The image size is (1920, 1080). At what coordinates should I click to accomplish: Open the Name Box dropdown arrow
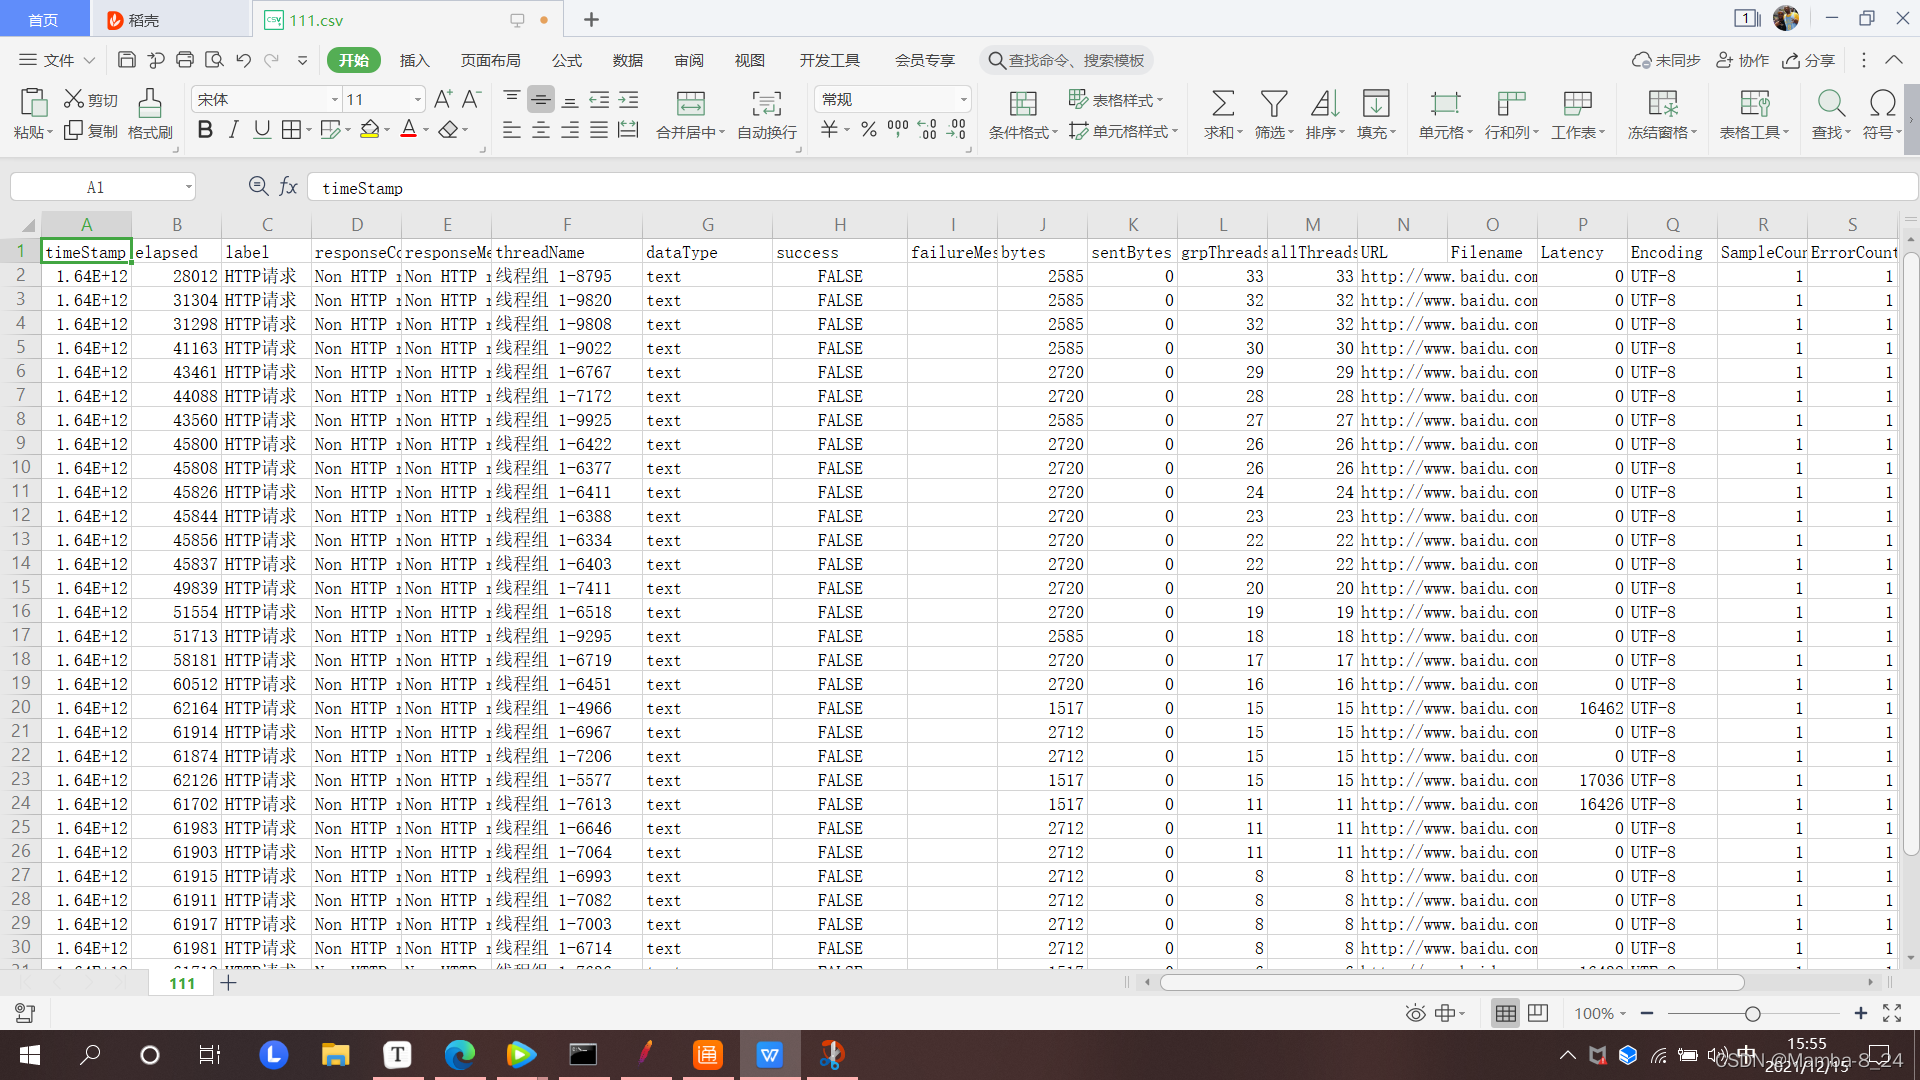(188, 187)
